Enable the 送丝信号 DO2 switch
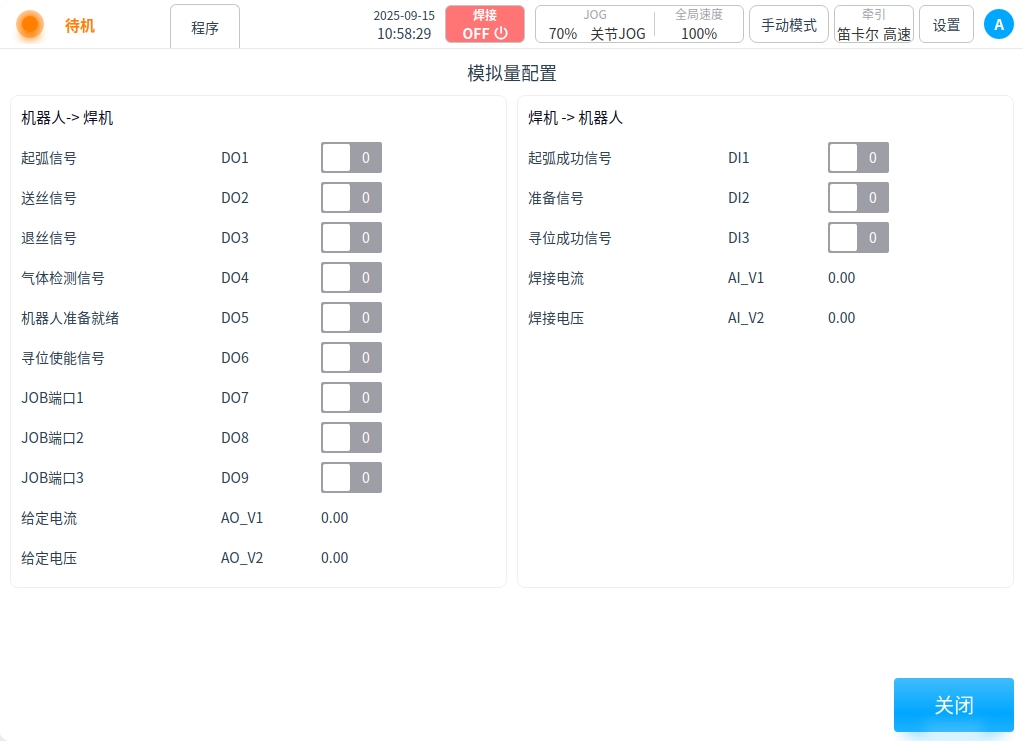 pos(351,198)
